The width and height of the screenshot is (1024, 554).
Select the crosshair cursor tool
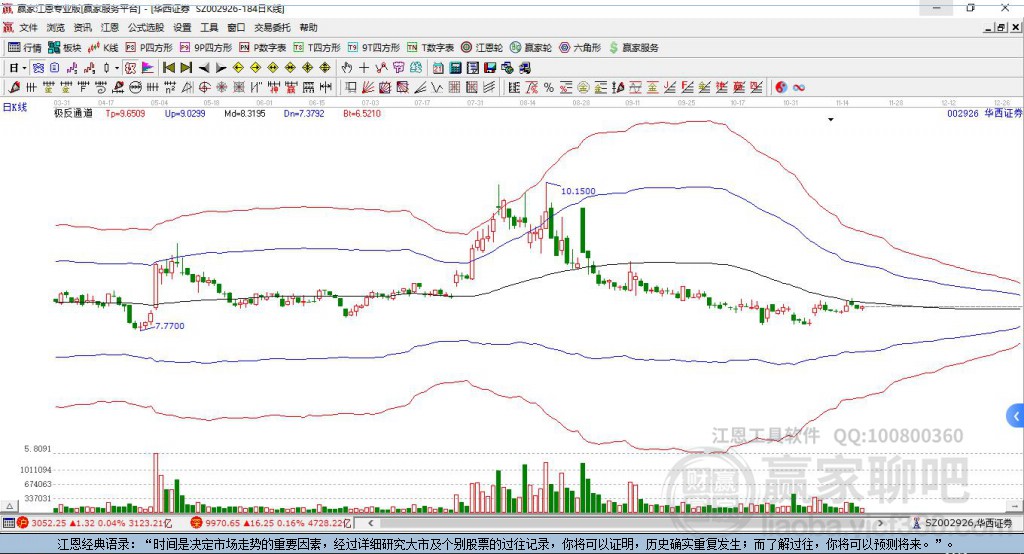click(x=364, y=67)
